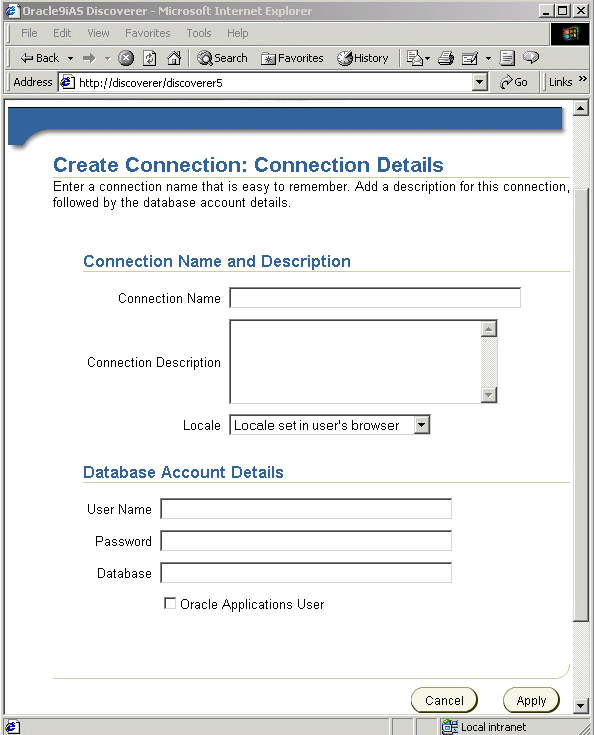Enable the Oracle Applications User checkbox
The width and height of the screenshot is (594, 735).
click(x=170, y=603)
